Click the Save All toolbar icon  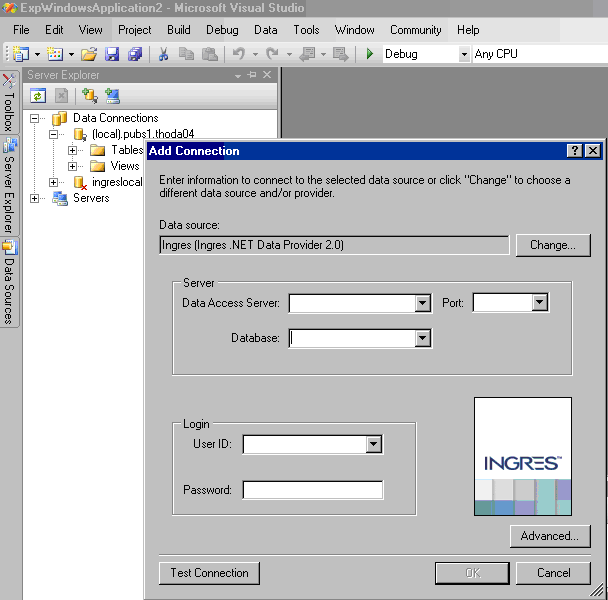click(x=134, y=54)
